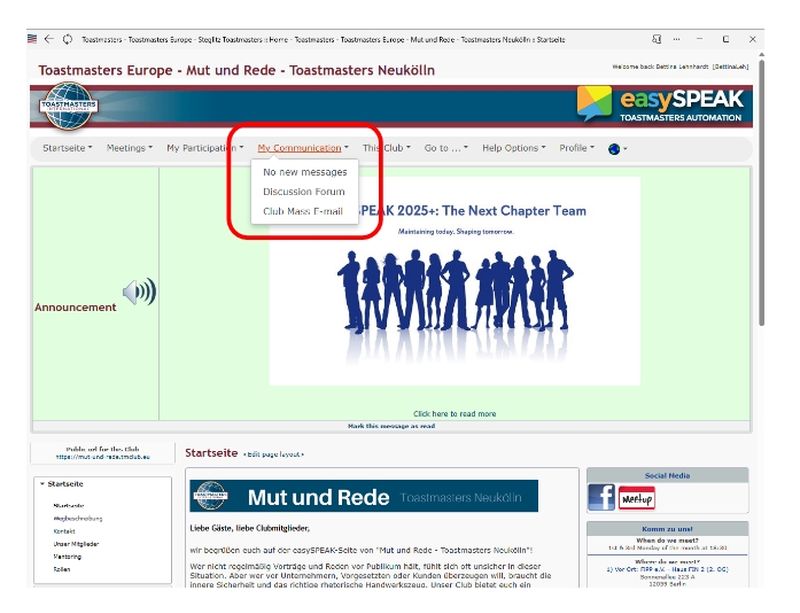Choose Club Mass E-mail menu entry
Image resolution: width=800 pixels, height=613 pixels.
(x=302, y=211)
